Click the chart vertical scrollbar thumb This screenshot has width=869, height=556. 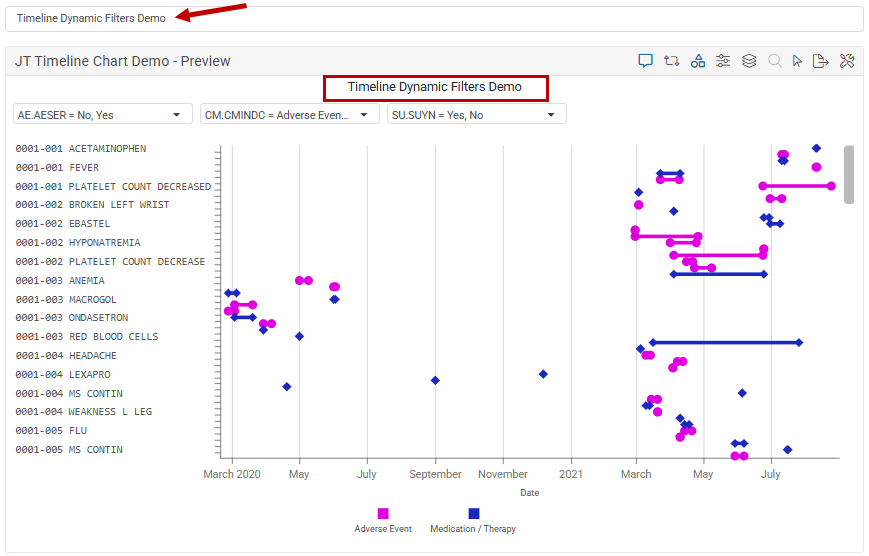[848, 175]
